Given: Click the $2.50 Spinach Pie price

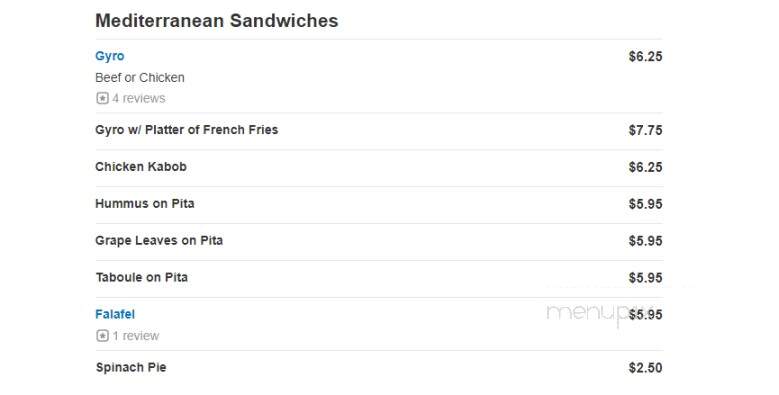Looking at the screenshot, I should click(x=645, y=368).
